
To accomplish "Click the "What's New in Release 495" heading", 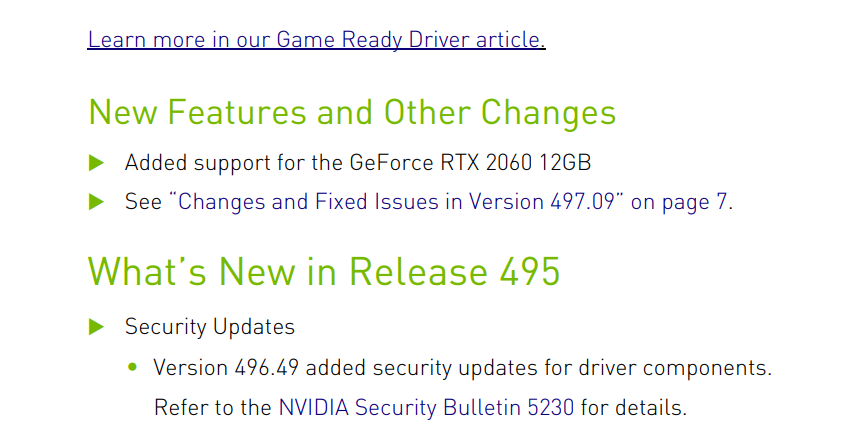I will point(324,272).
